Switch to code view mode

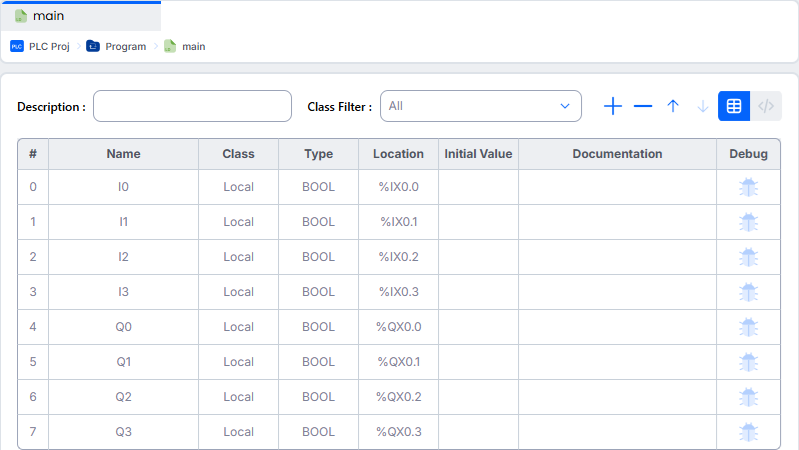(x=765, y=106)
